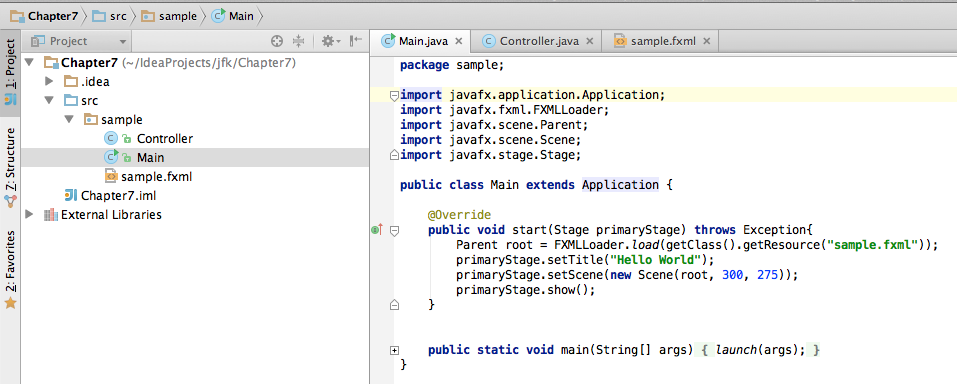Click src in the navigation breadcrumb
This screenshot has width=957, height=384.
[x=109, y=16]
